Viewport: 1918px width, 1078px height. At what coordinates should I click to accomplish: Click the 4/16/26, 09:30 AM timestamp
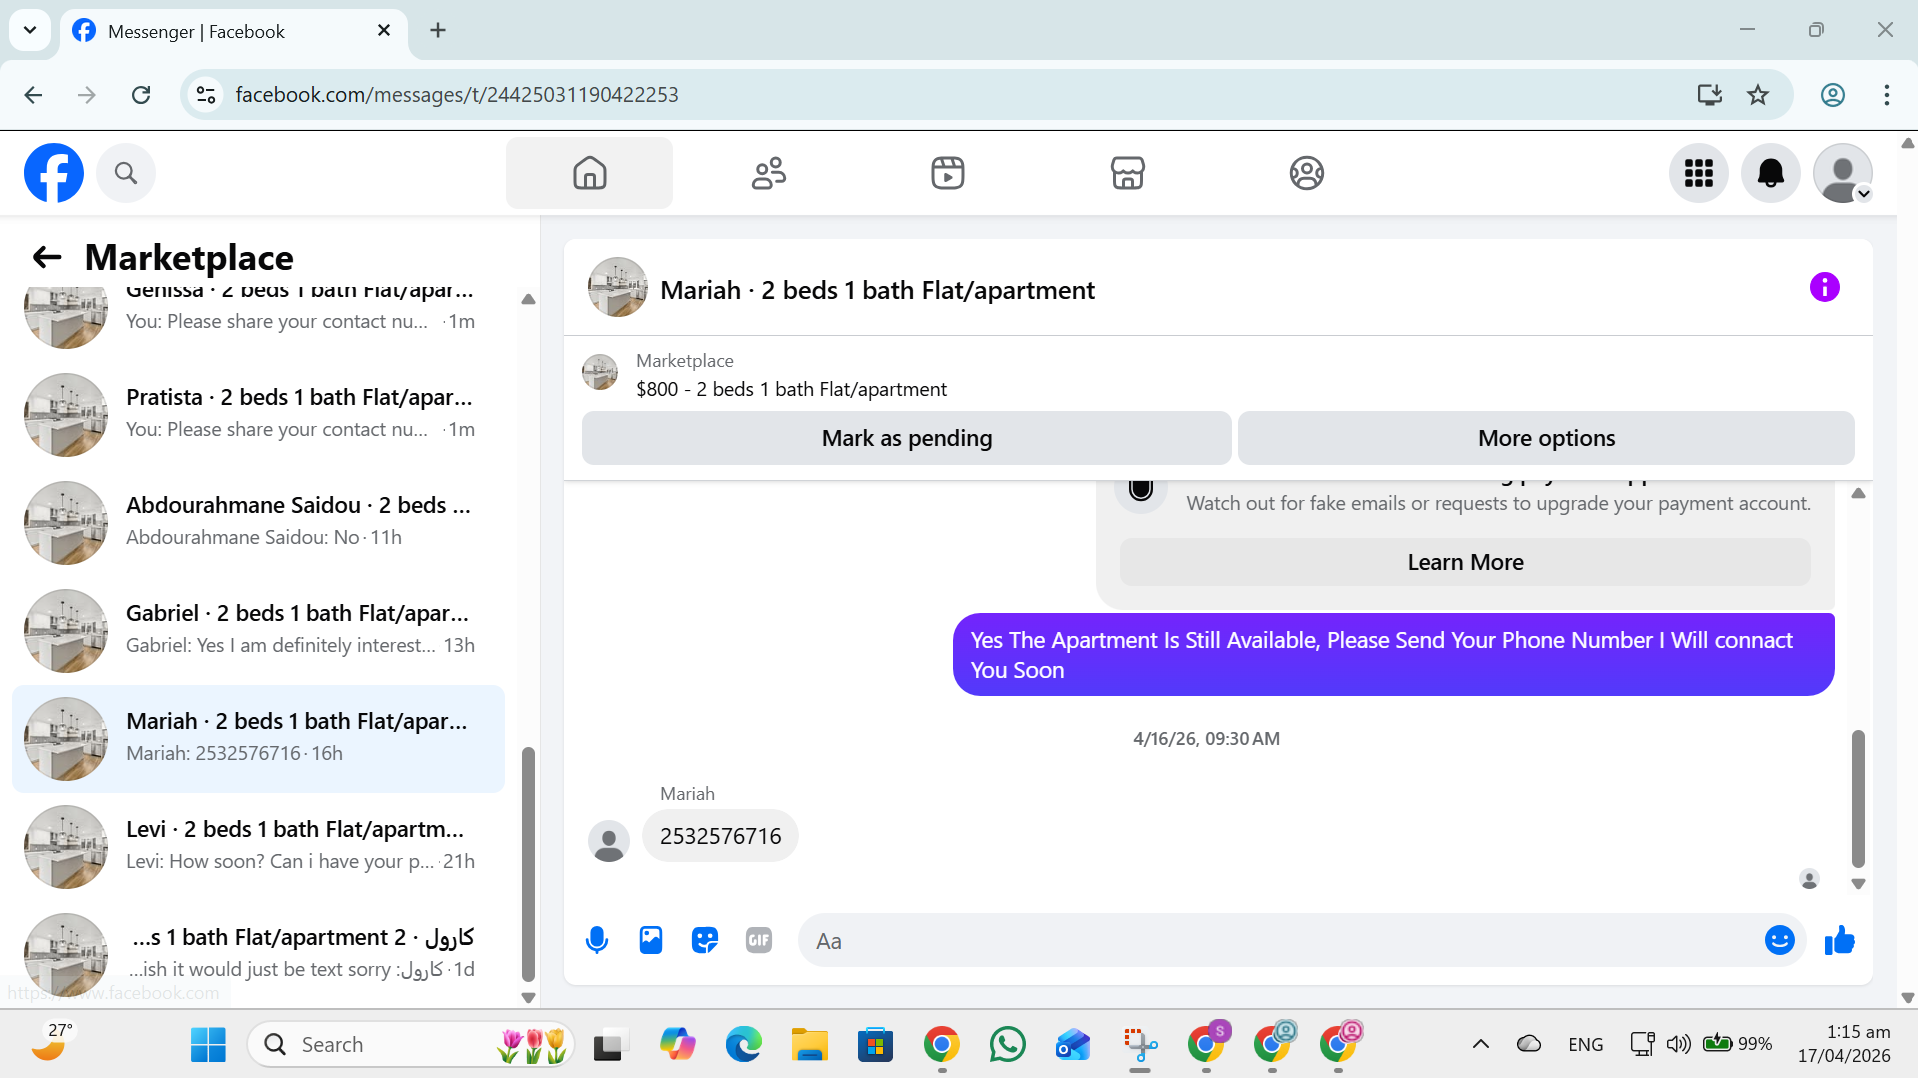click(1206, 739)
